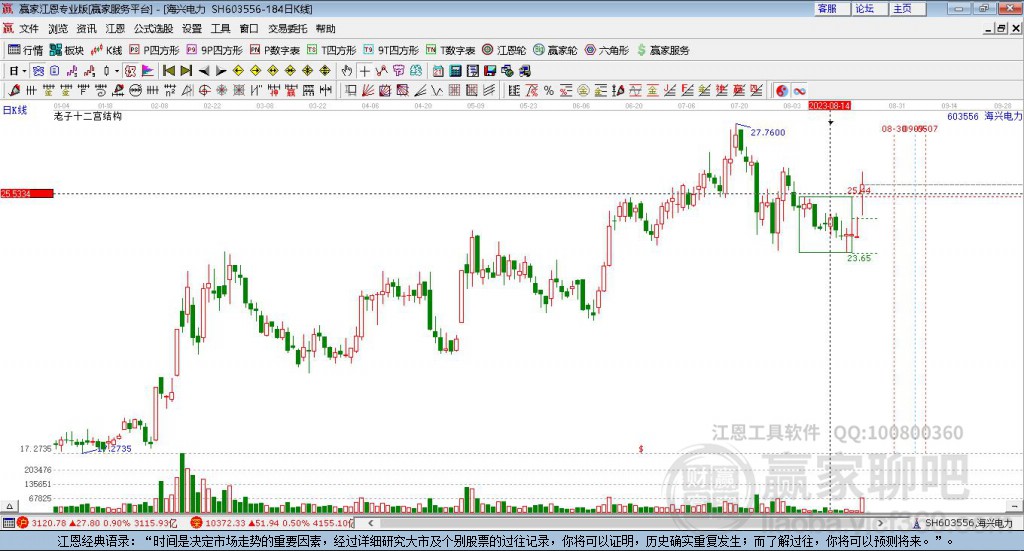The image size is (1024, 551).
Task: Click the infinity loop icon
Action: pos(799,91)
